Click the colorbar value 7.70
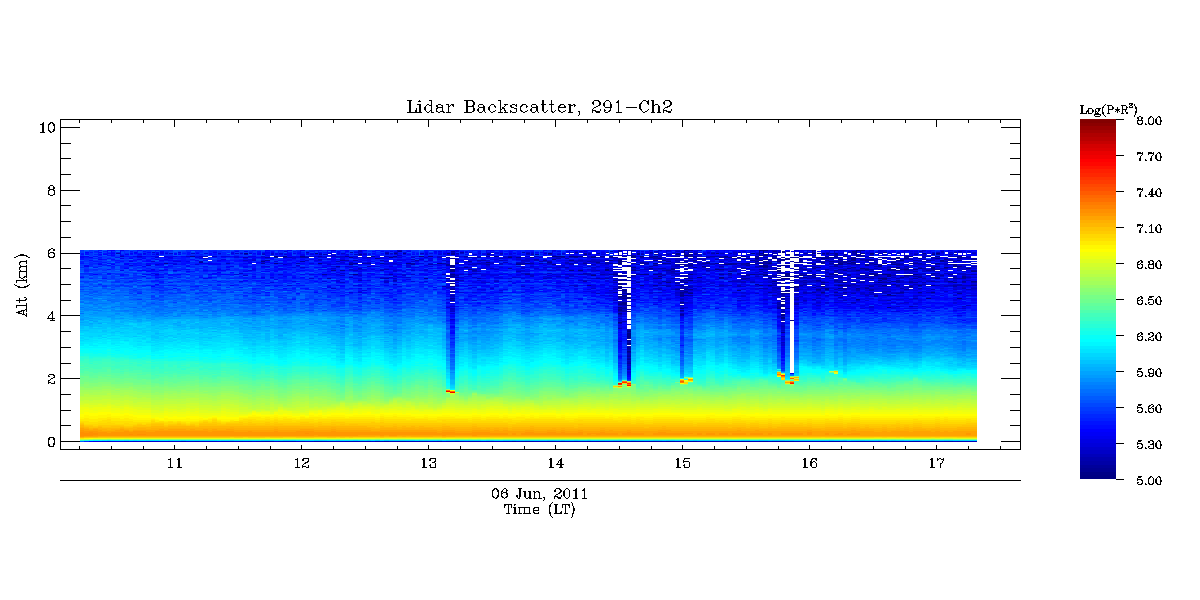This screenshot has width=1200, height=600. point(1149,157)
